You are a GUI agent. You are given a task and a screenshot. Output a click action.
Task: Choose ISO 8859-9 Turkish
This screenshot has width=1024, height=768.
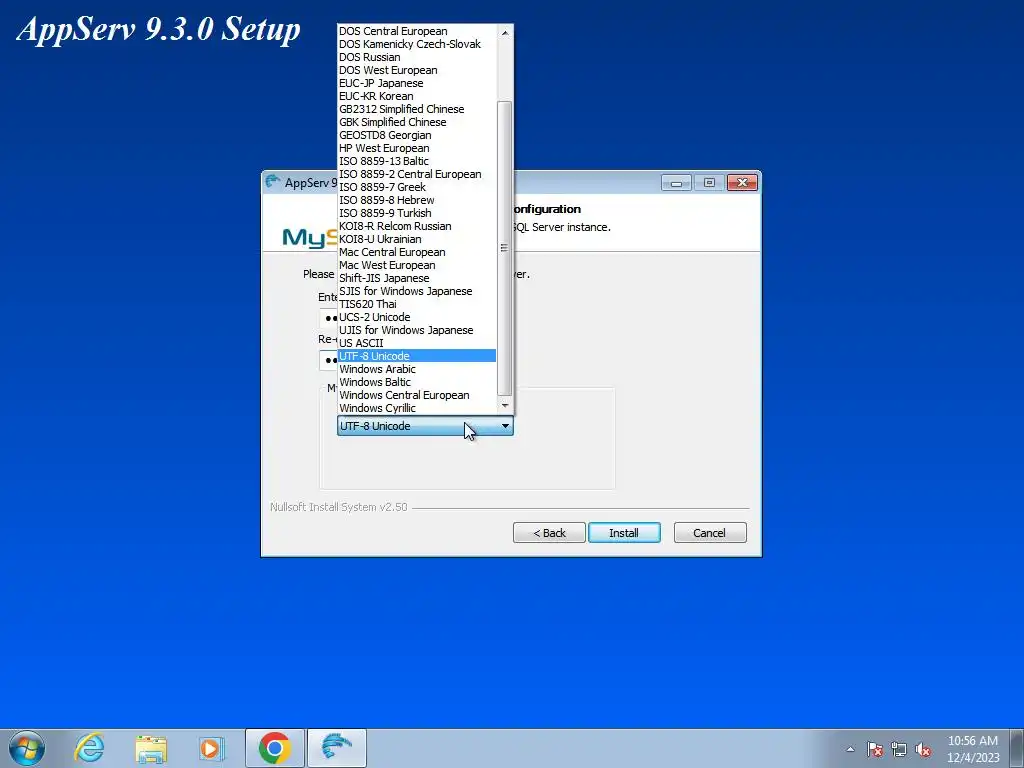coord(417,214)
